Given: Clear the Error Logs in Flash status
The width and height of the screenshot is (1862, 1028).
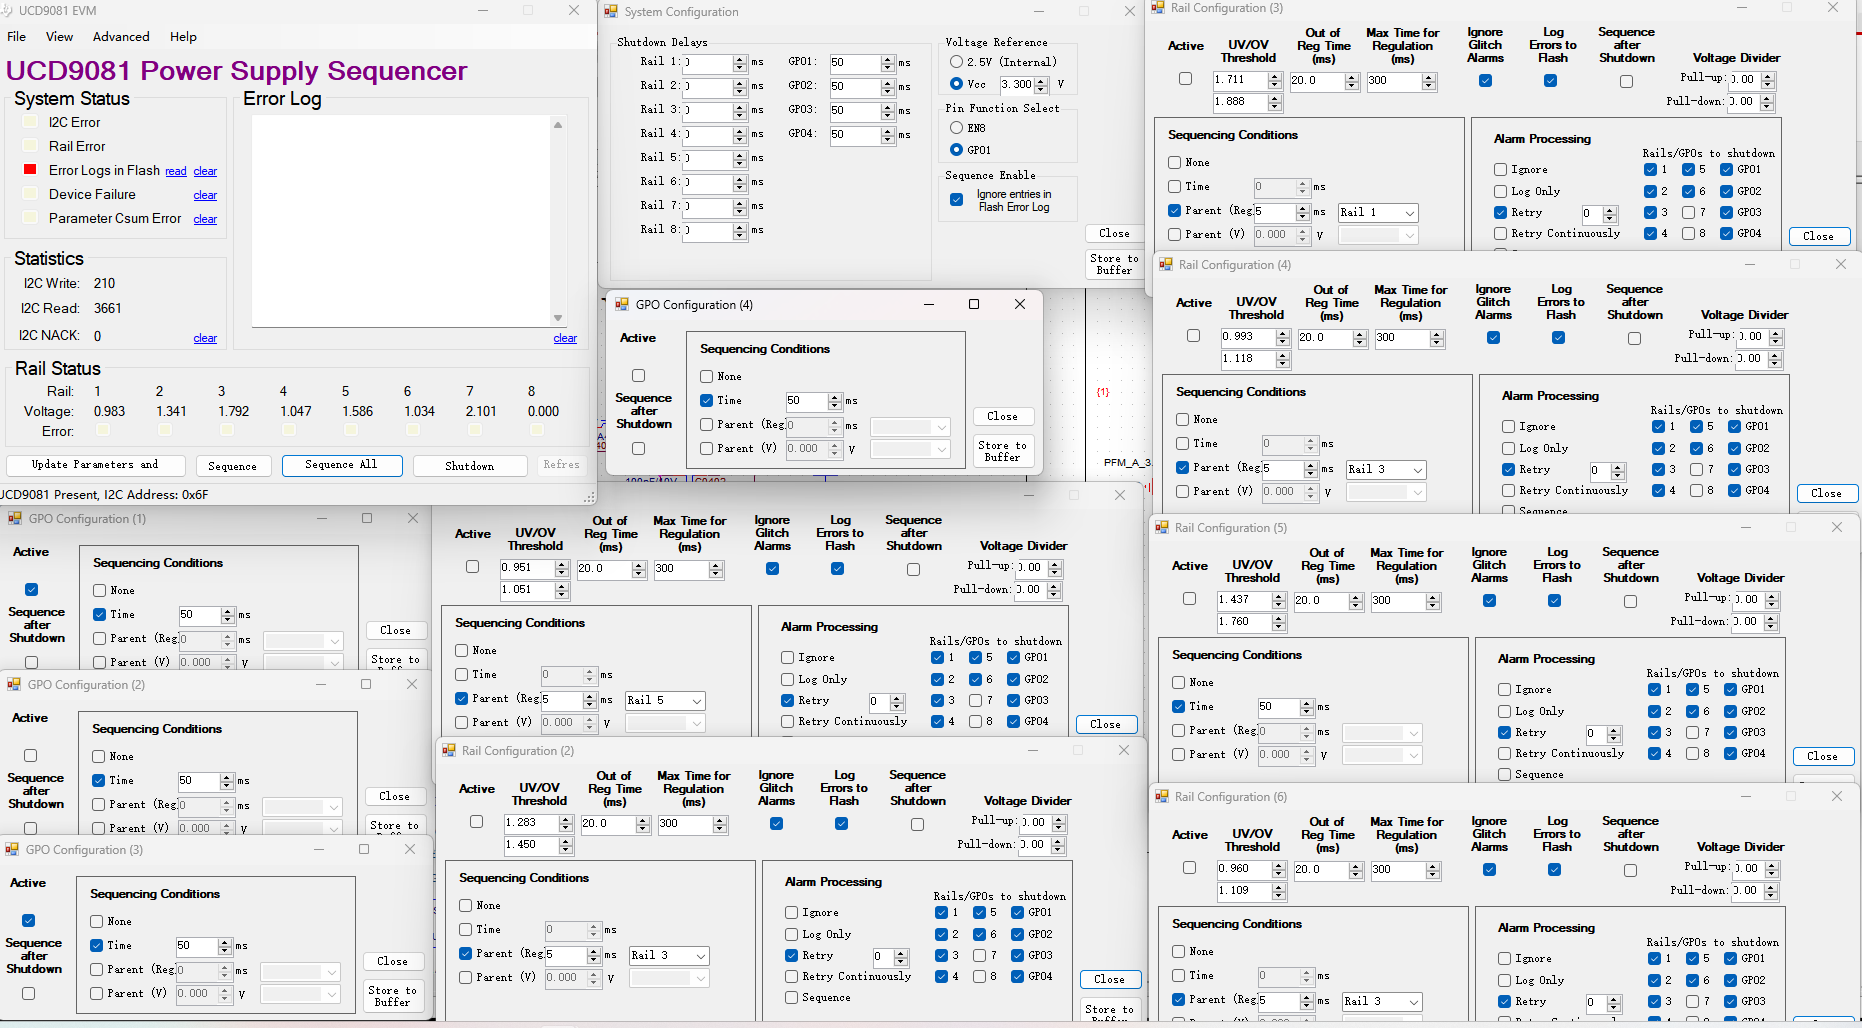Looking at the screenshot, I should point(205,172).
